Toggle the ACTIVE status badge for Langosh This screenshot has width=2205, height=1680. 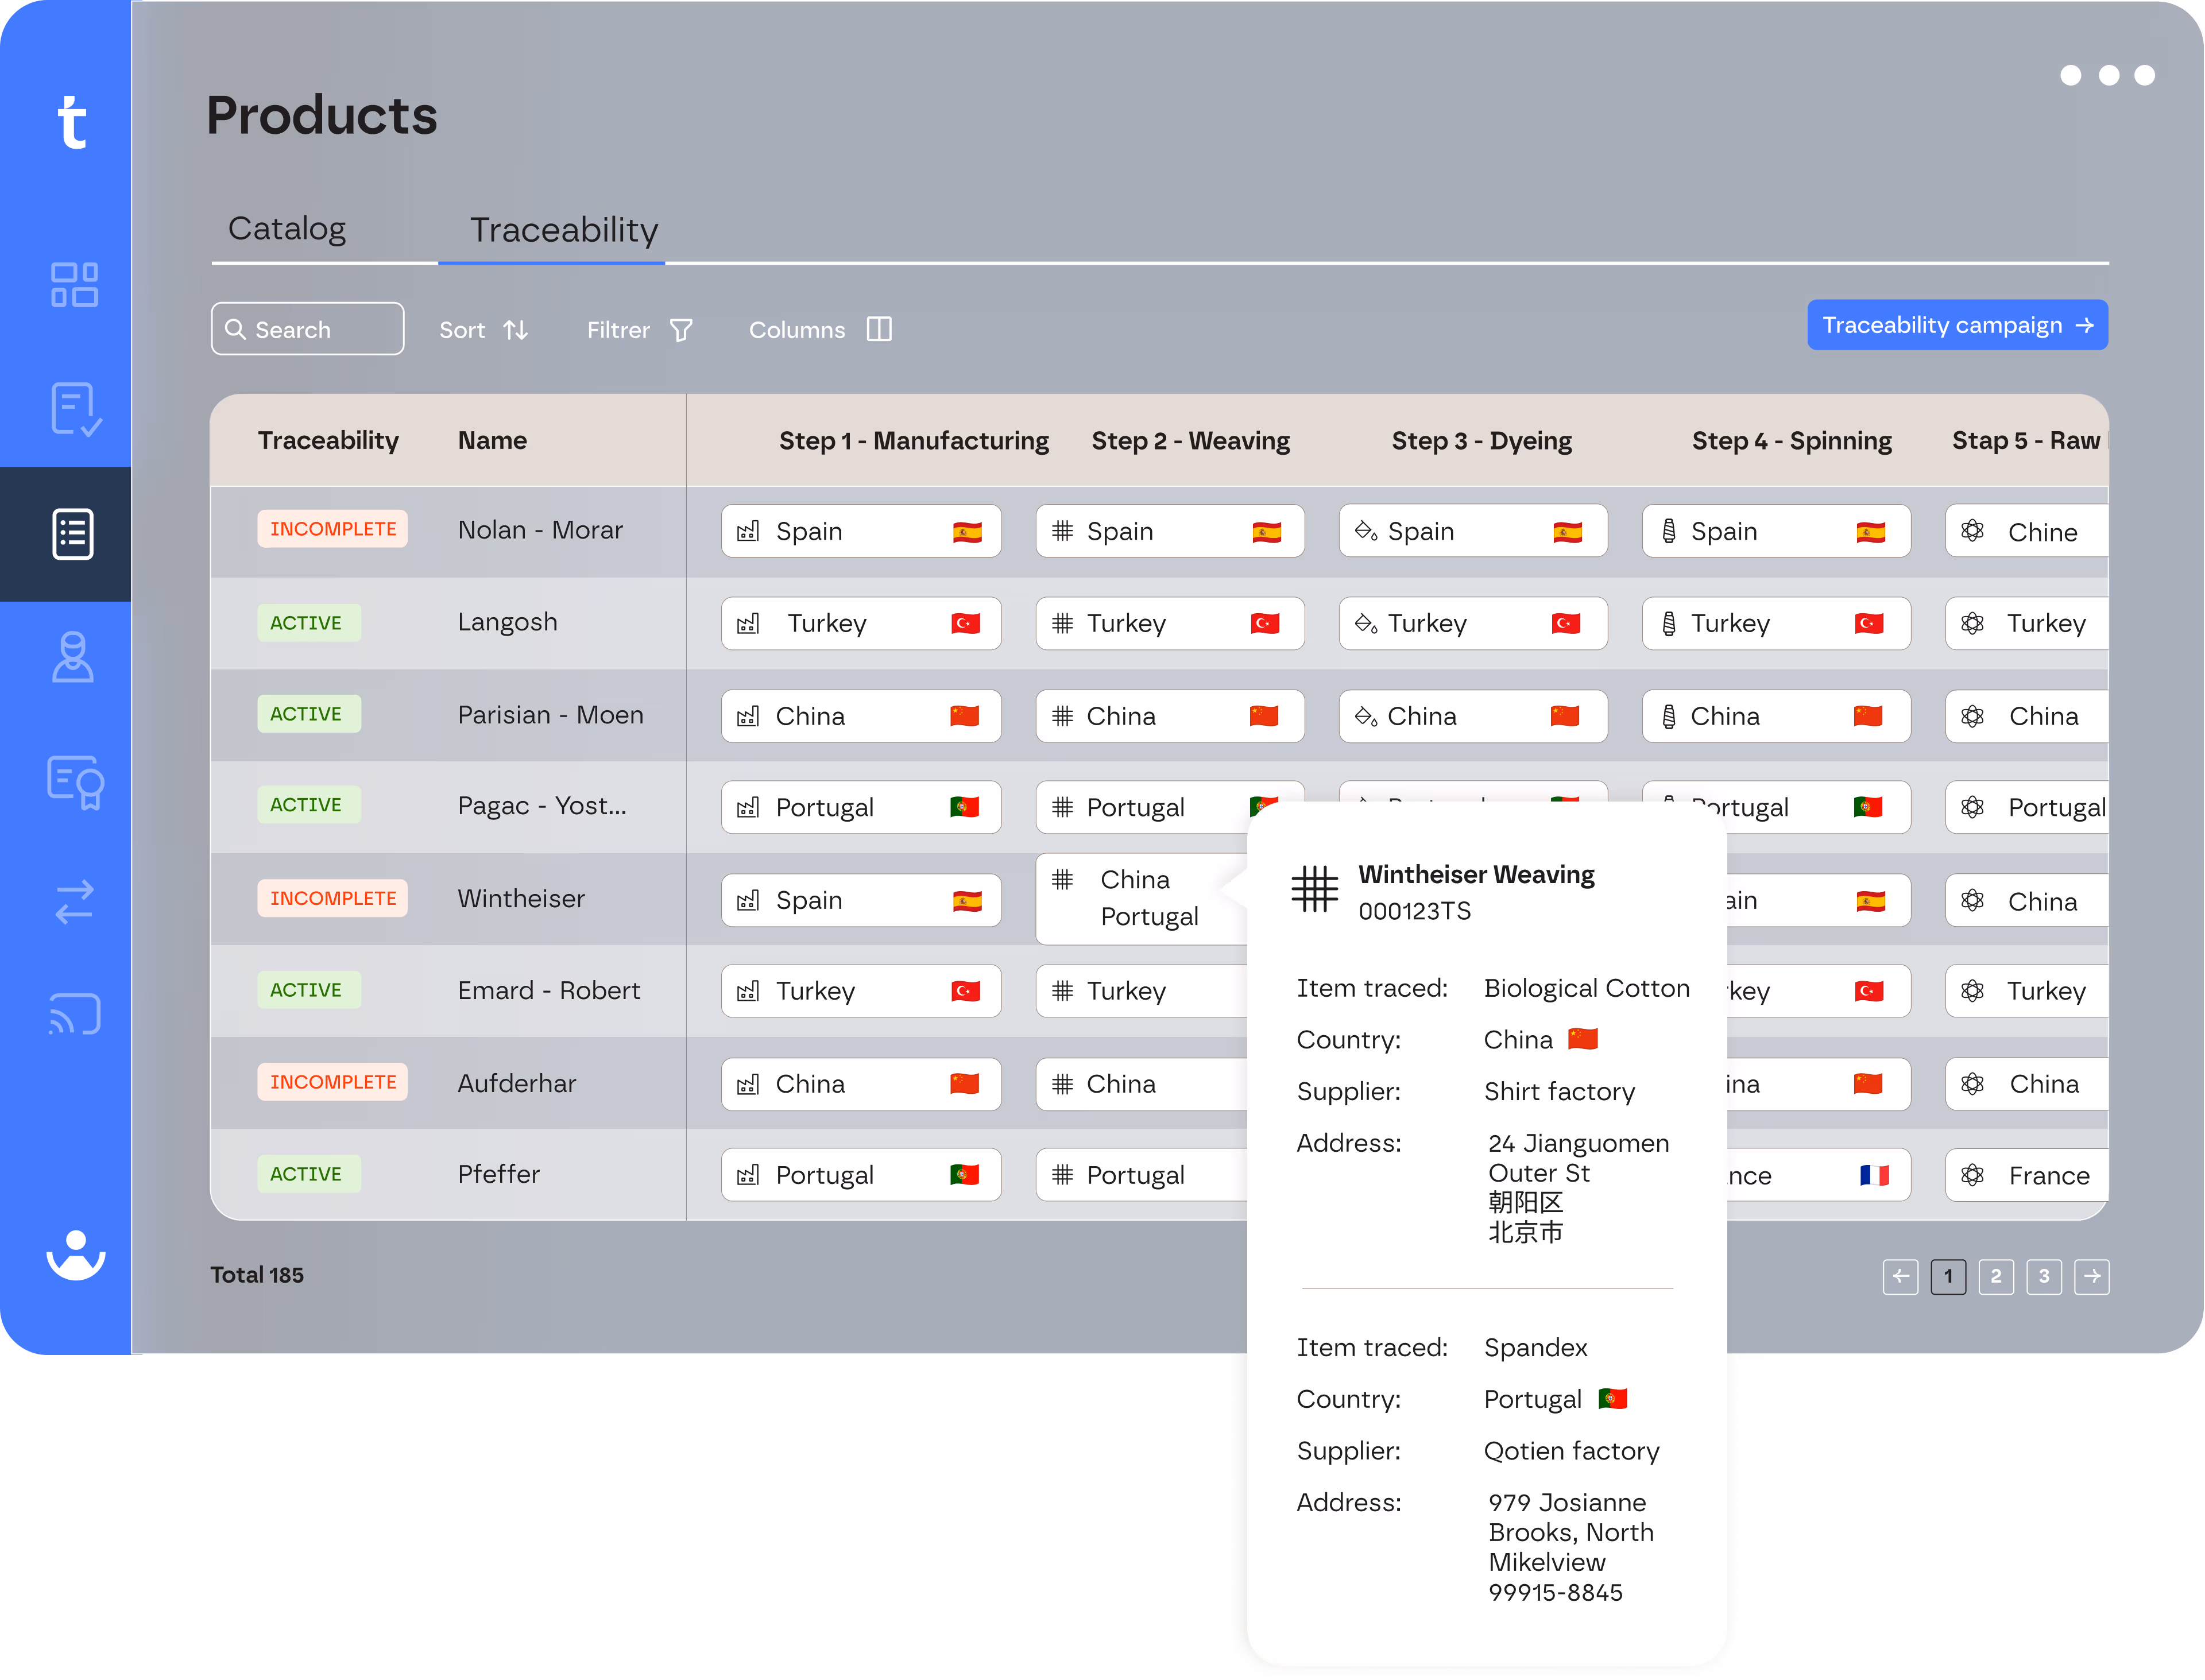point(308,622)
